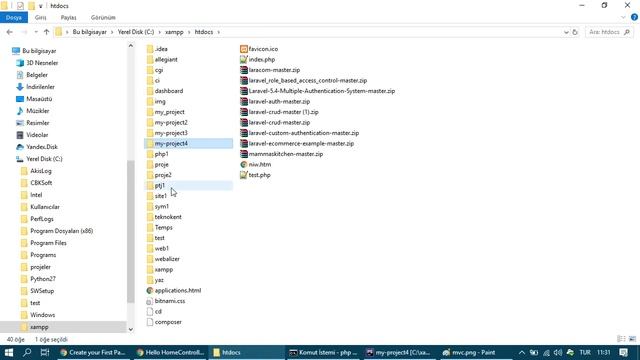640x360 pixels.
Task: Open Giriş ribbon tab
Action: coord(40,18)
